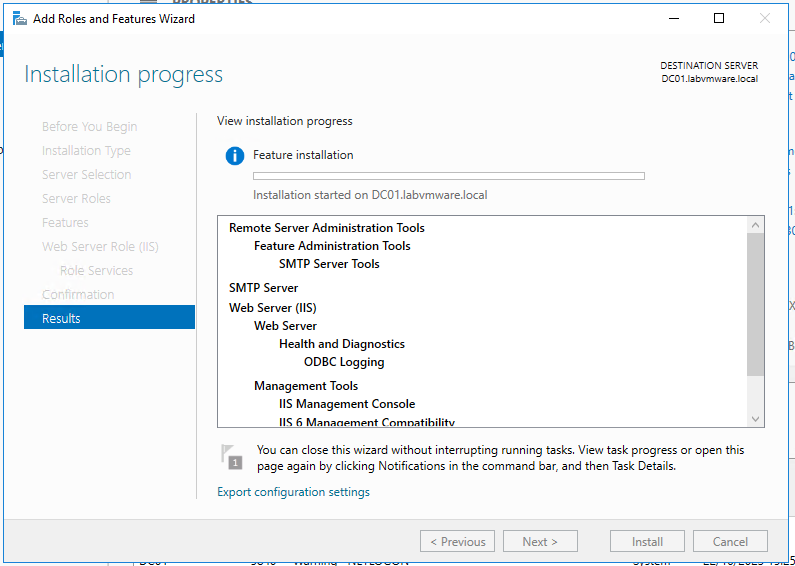Click the Installation started on DC01.labvmware.local status
Viewport: 795px width, 566px height.
point(370,195)
